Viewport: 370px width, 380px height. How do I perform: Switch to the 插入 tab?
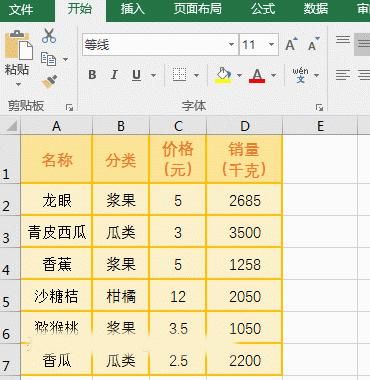click(x=133, y=9)
